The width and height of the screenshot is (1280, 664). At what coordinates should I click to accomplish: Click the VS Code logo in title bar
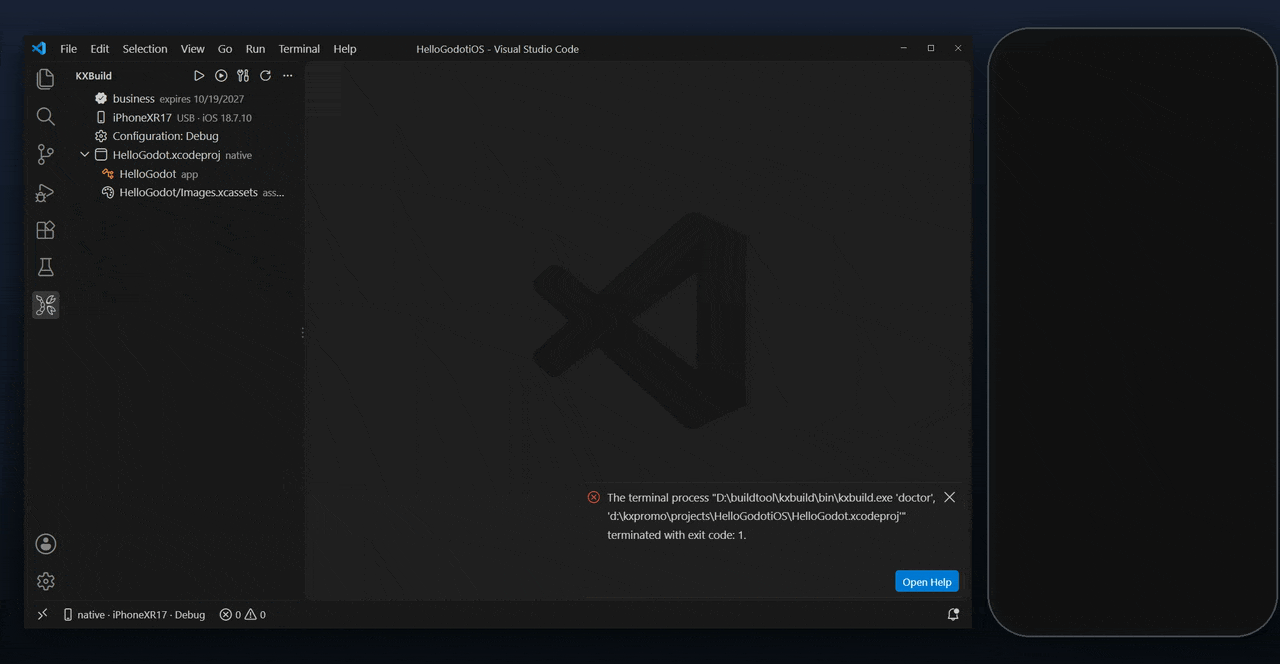tap(38, 48)
